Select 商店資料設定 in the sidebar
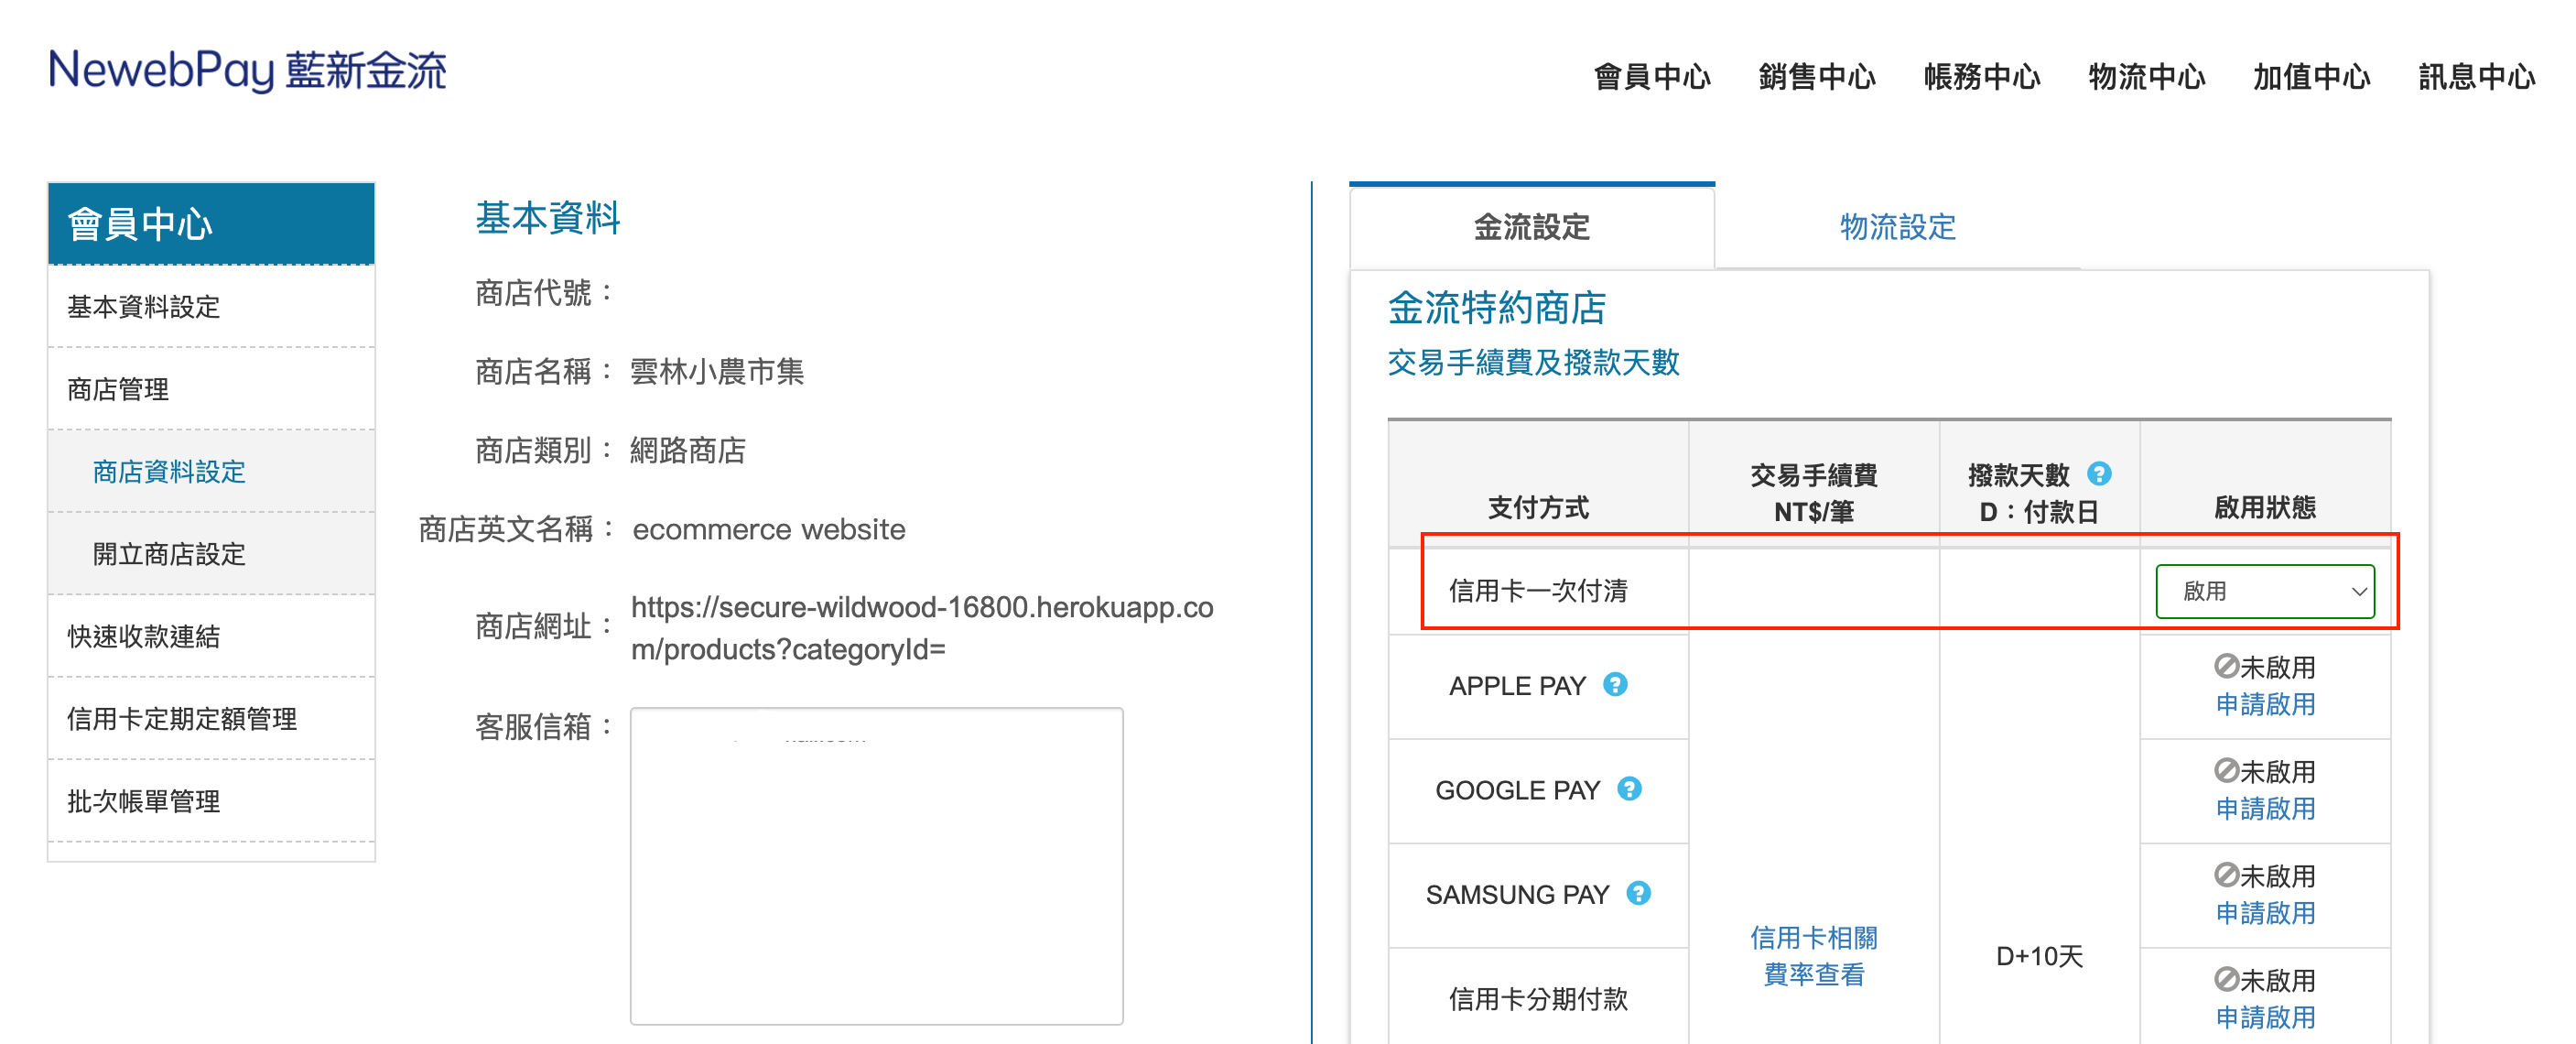The height and width of the screenshot is (1044, 2576). coord(169,471)
